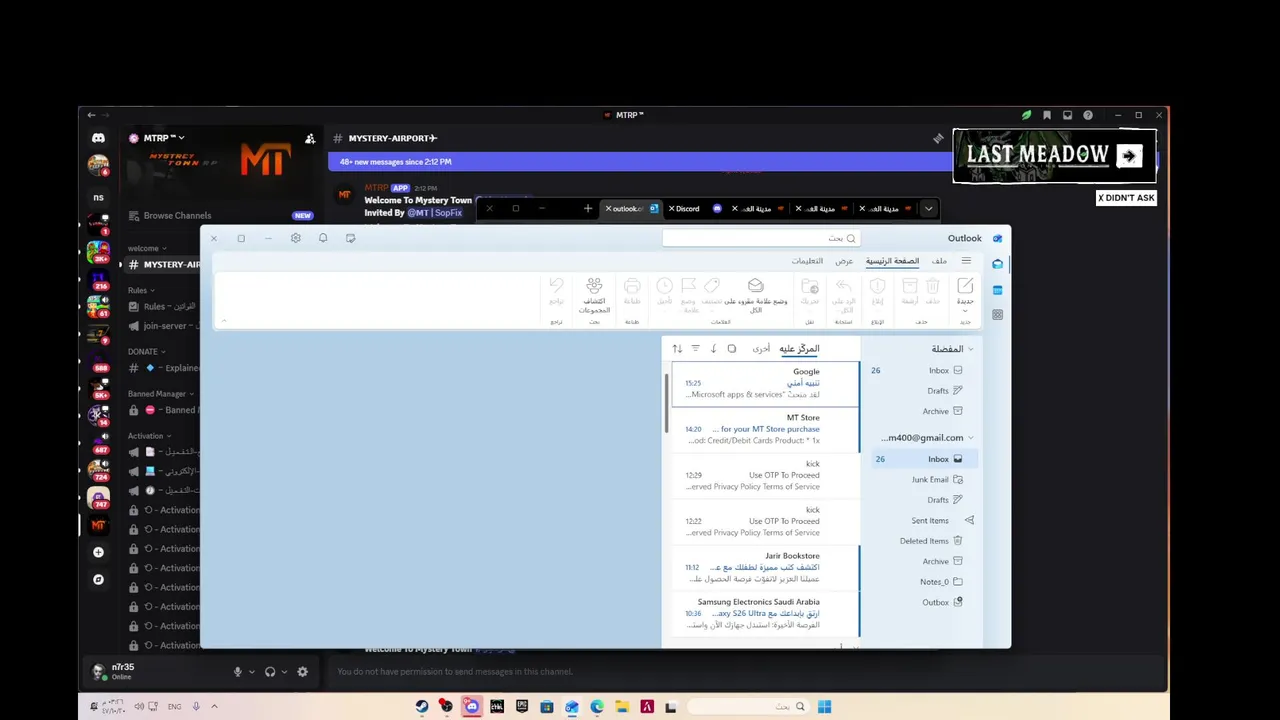Screen dimensions: 1280x720
Task: Open Discord direct messages home icon
Action: (98, 138)
